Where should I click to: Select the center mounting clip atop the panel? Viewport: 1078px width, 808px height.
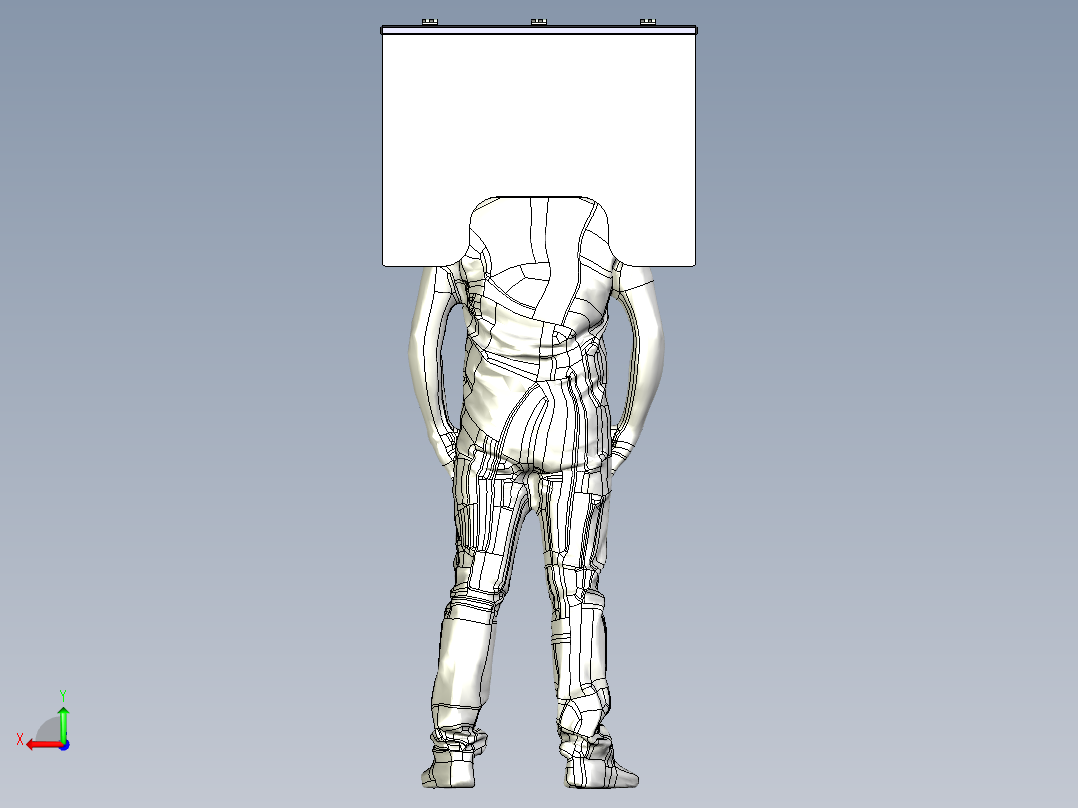tap(539, 23)
